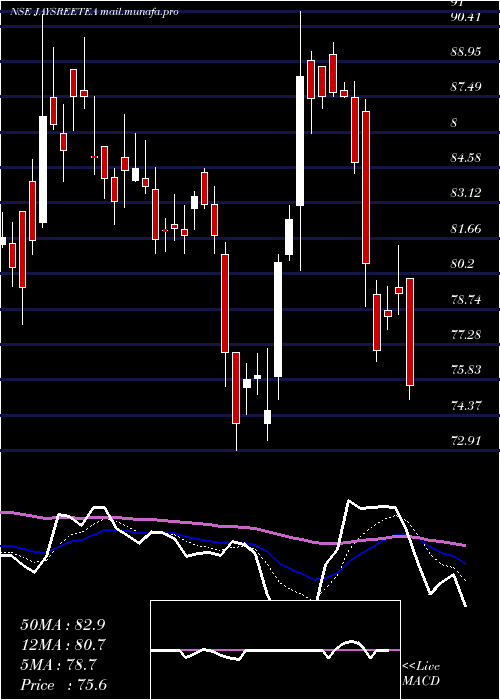This screenshot has height=700, width=500.
Task: Click the 84.58 price axis label
Action: (x=466, y=158)
